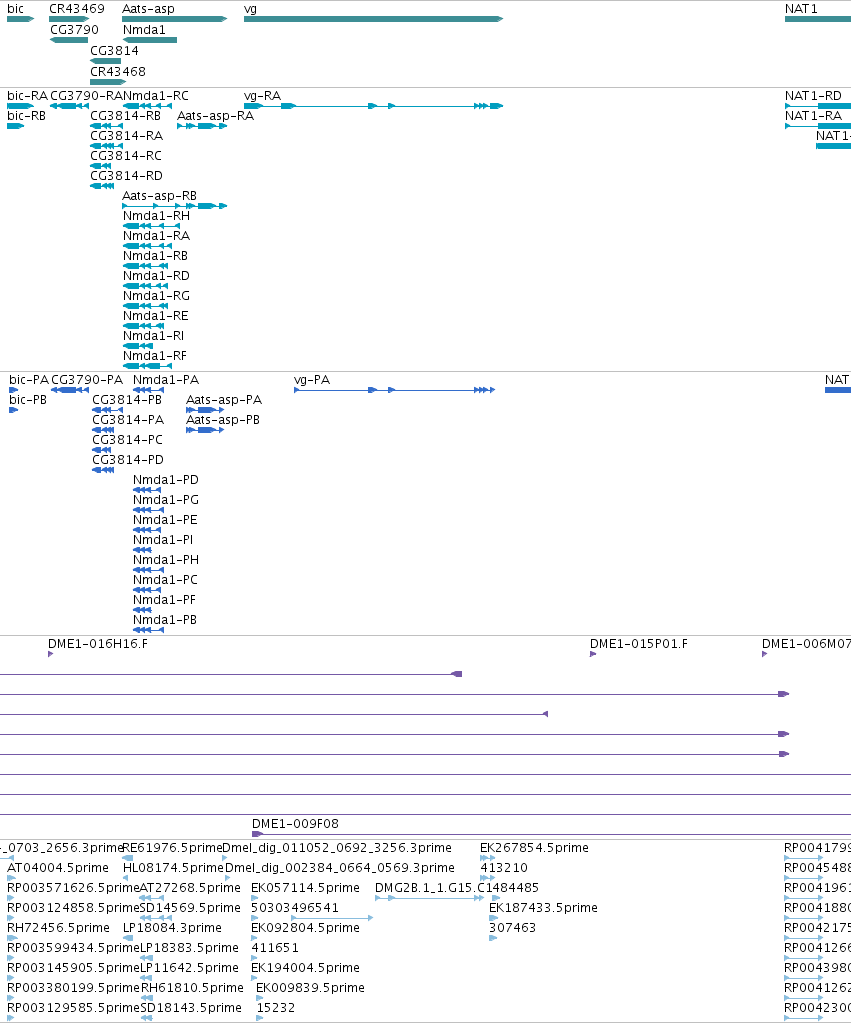
Task: Click the bic-PB protein label
Action: coord(28,400)
